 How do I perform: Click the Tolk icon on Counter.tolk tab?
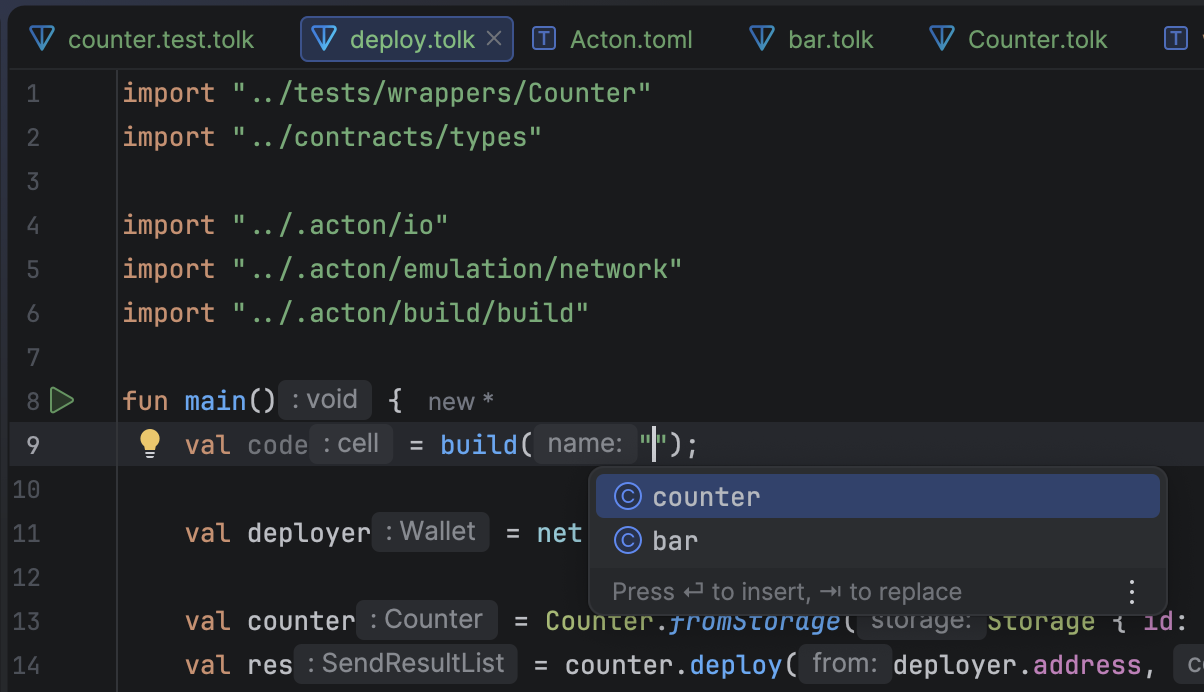[x=942, y=39]
